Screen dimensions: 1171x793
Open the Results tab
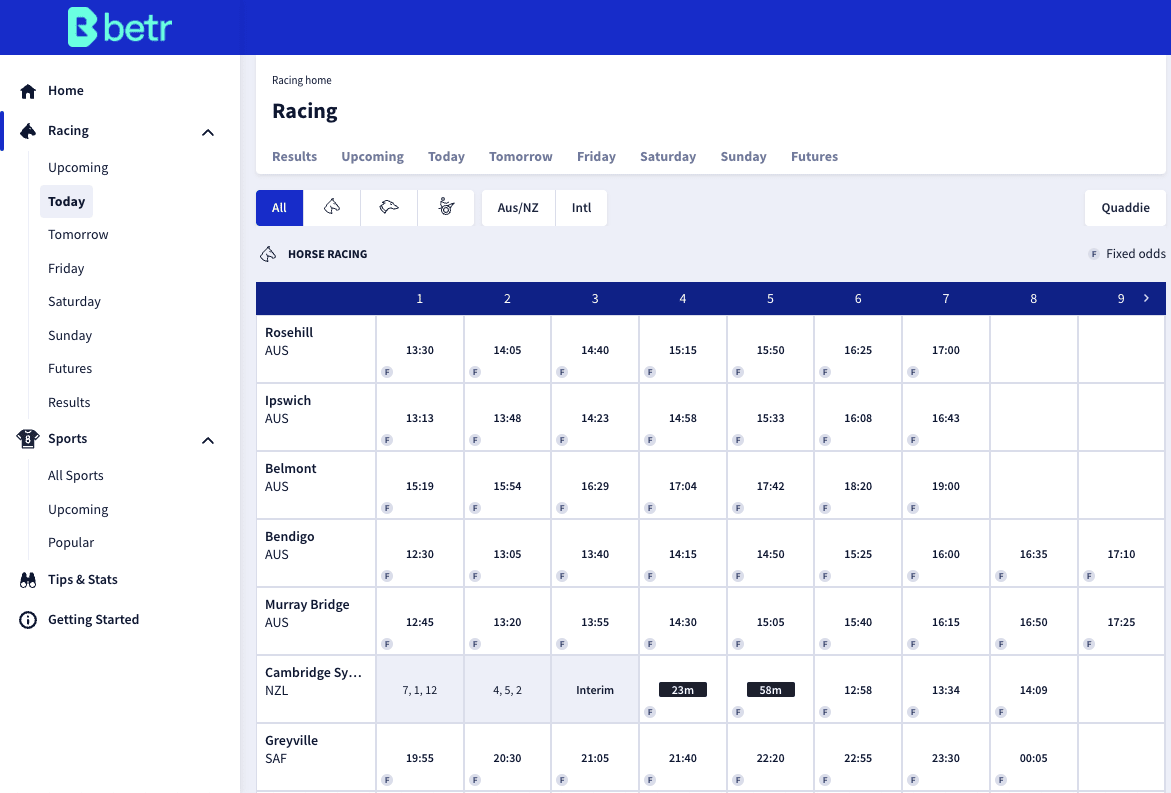coord(294,157)
